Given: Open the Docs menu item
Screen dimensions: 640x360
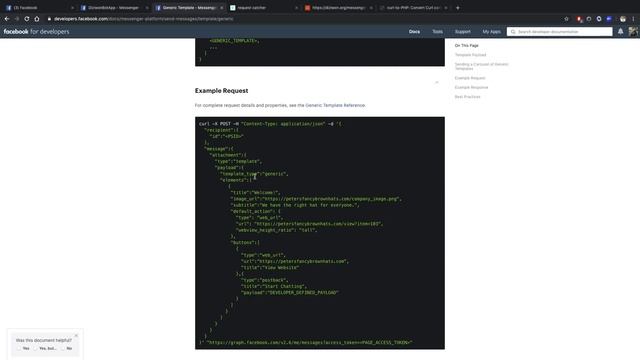Looking at the screenshot, I should pos(414,31).
